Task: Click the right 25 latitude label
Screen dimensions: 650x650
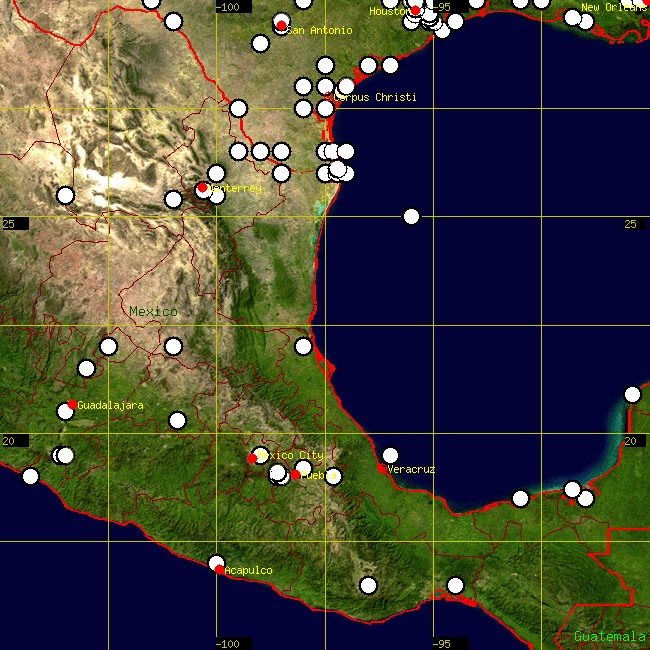Action: click(635, 224)
